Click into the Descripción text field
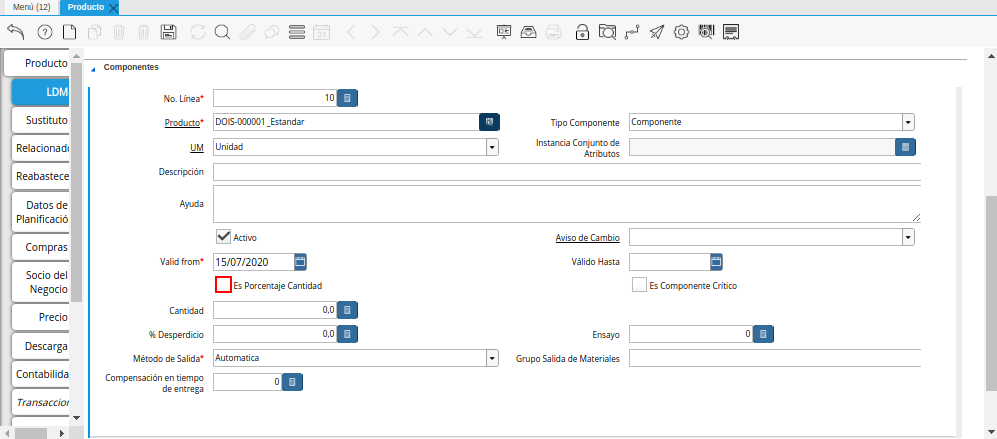Image resolution: width=997 pixels, height=439 pixels. pyautogui.click(x=565, y=172)
